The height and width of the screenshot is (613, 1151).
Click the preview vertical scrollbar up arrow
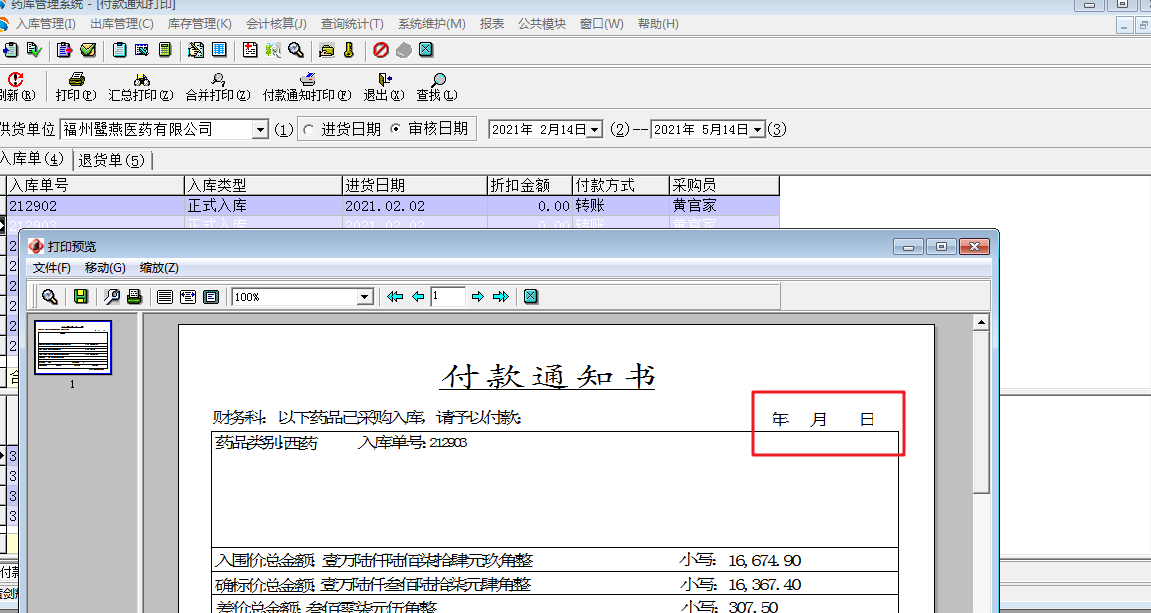tap(980, 322)
